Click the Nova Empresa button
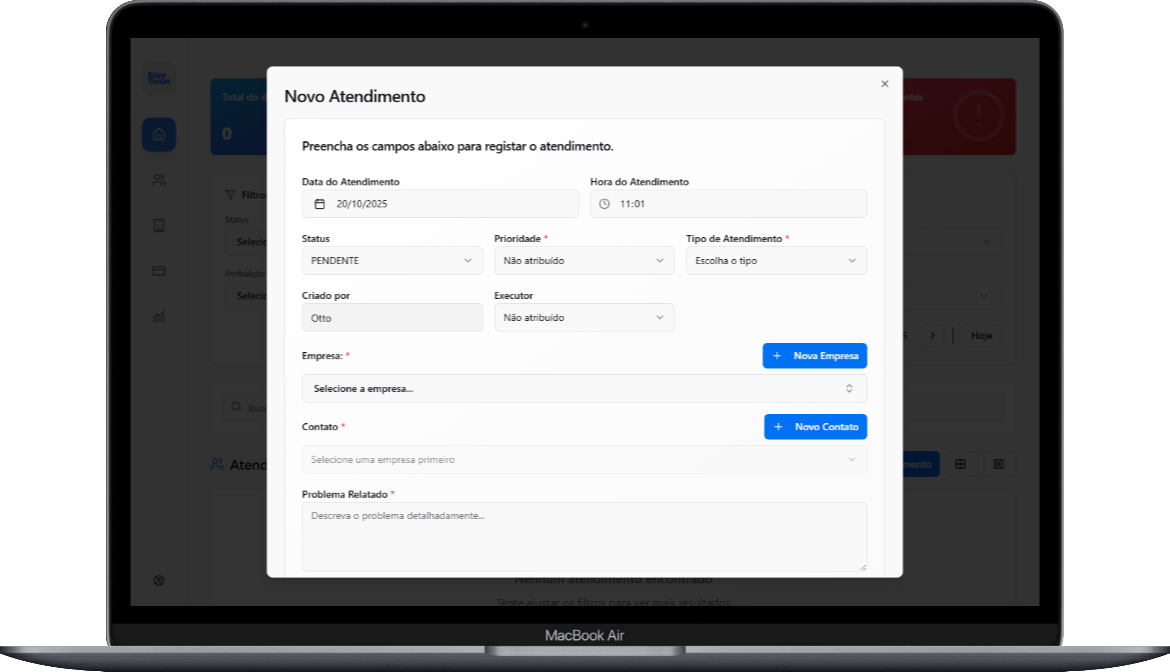1170x672 pixels. point(814,356)
